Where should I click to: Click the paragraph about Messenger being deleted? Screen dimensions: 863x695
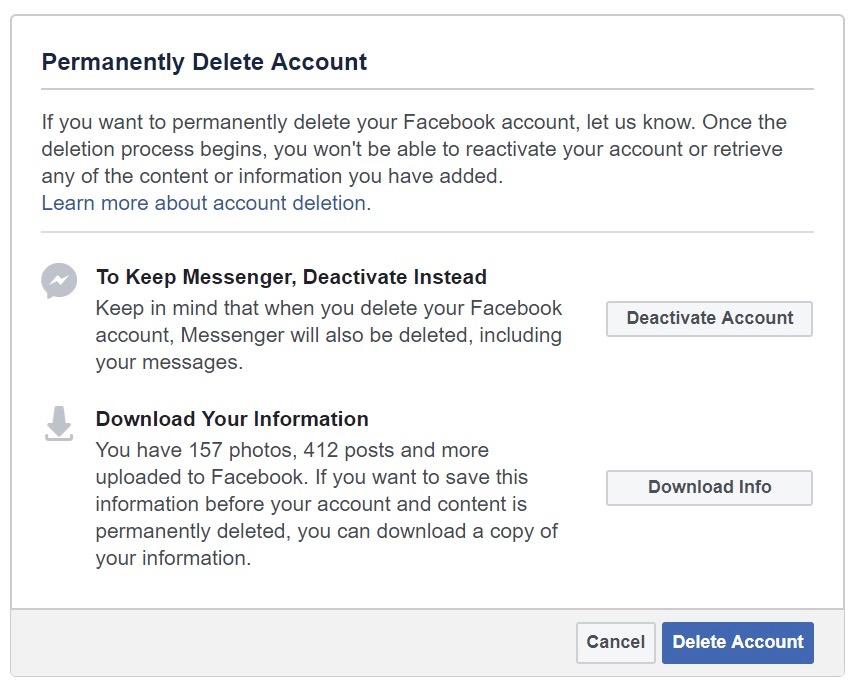tap(328, 335)
